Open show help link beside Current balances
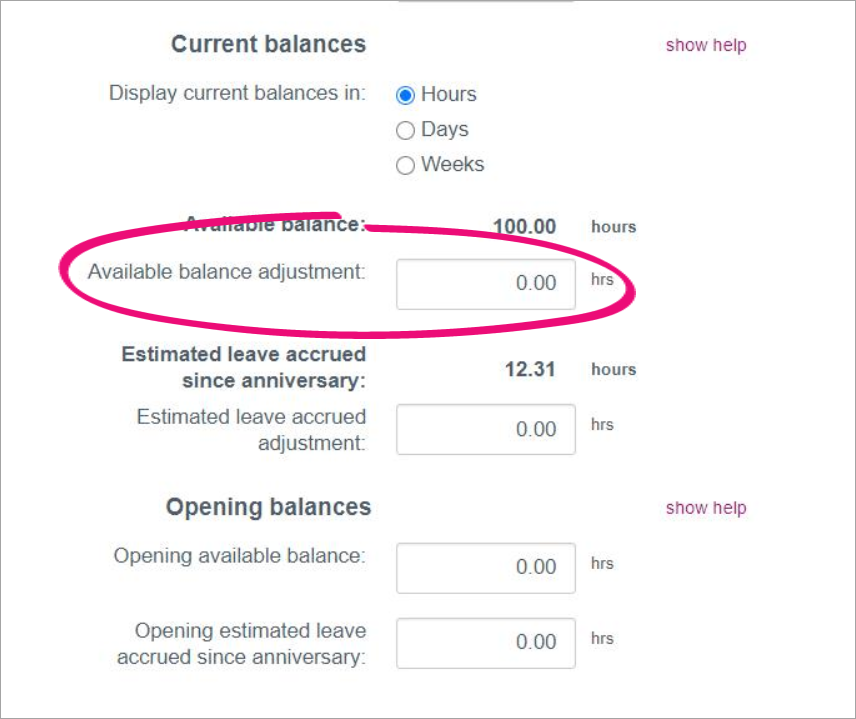This screenshot has width=856, height=719. pos(706,45)
